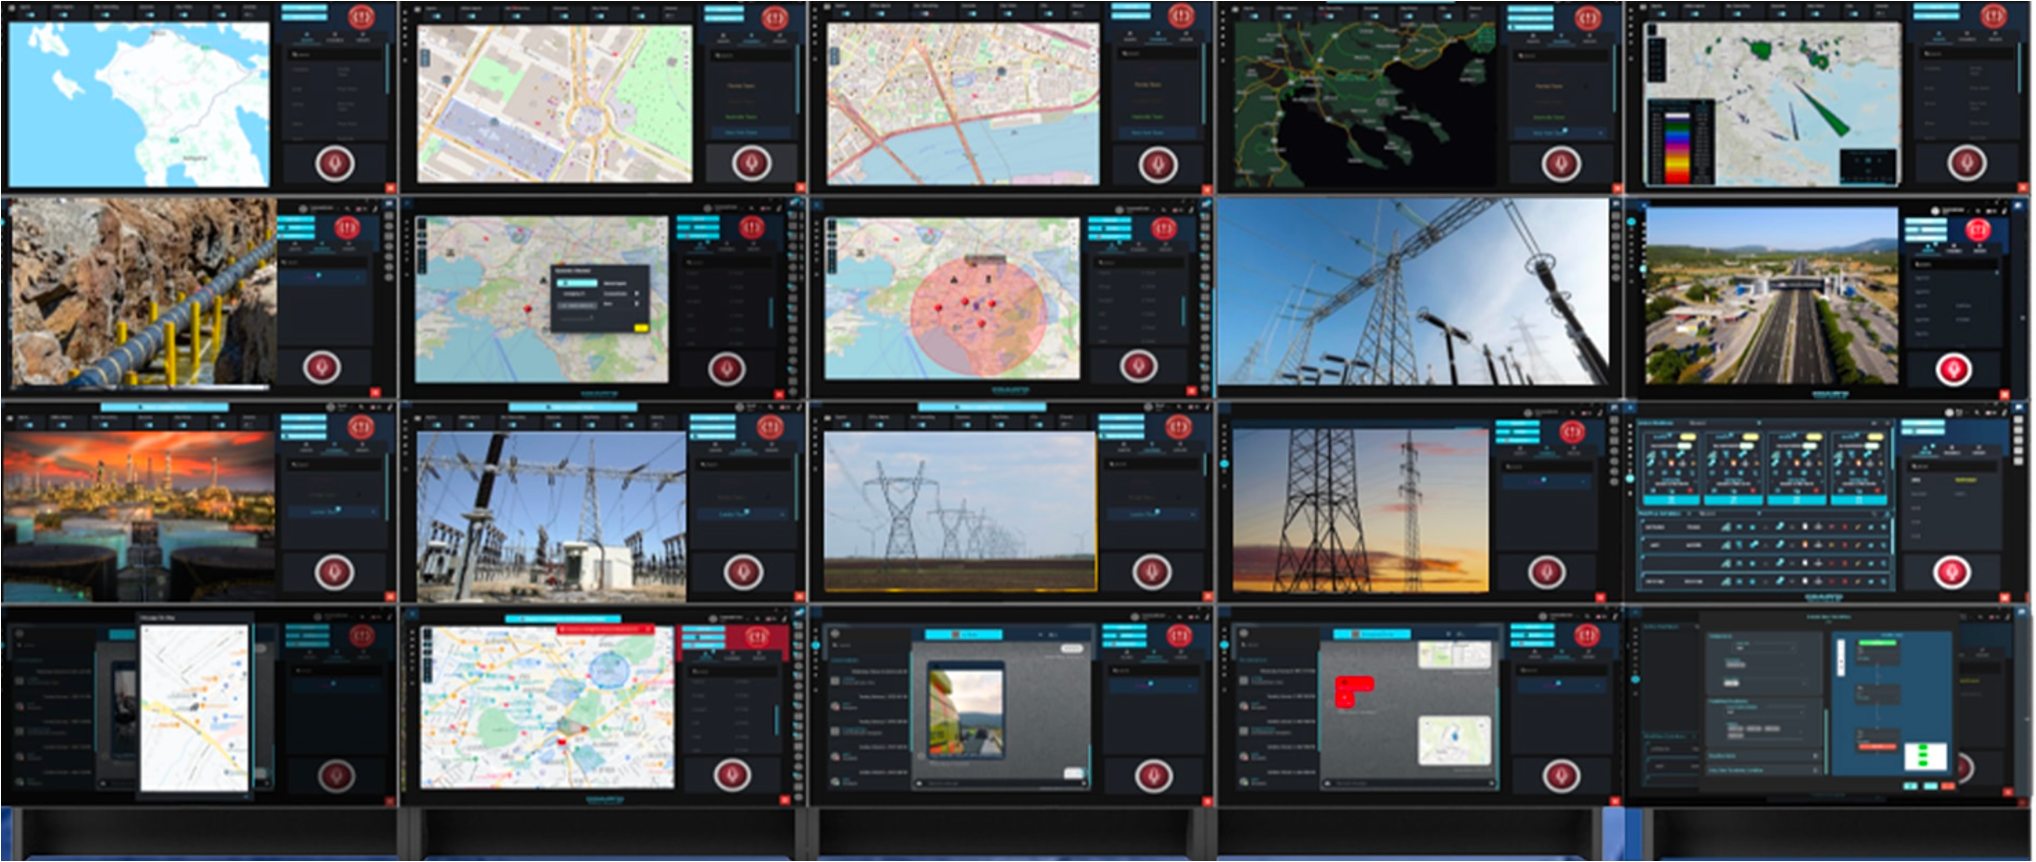Click the red emergency icon on the dark-themed map screen
The height and width of the screenshot is (862, 2036).
tap(1589, 18)
